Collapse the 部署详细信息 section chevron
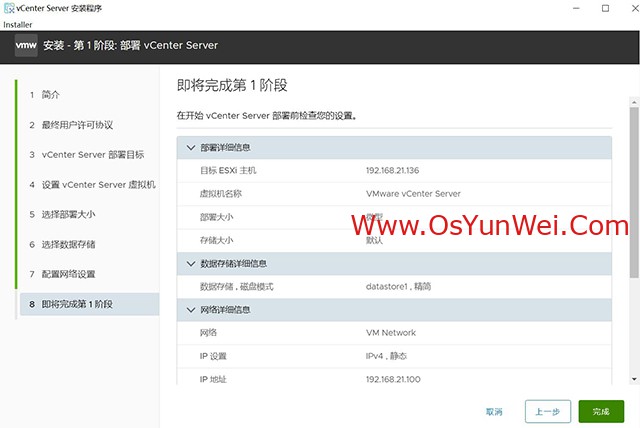Image resolution: width=640 pixels, height=428 pixels. click(x=191, y=147)
